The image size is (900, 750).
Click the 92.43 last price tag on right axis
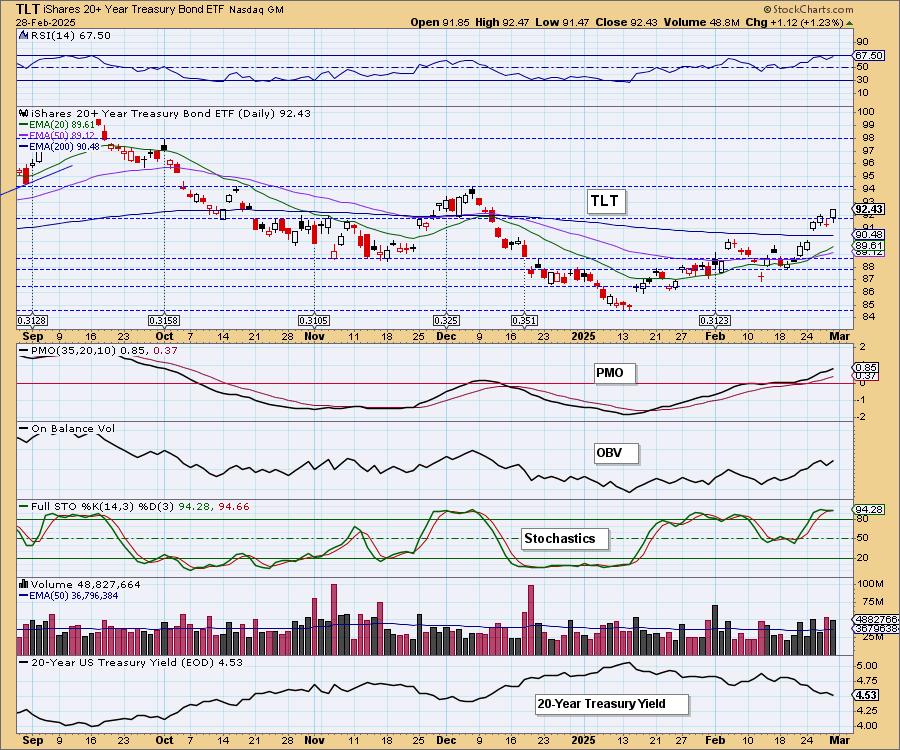(x=869, y=209)
